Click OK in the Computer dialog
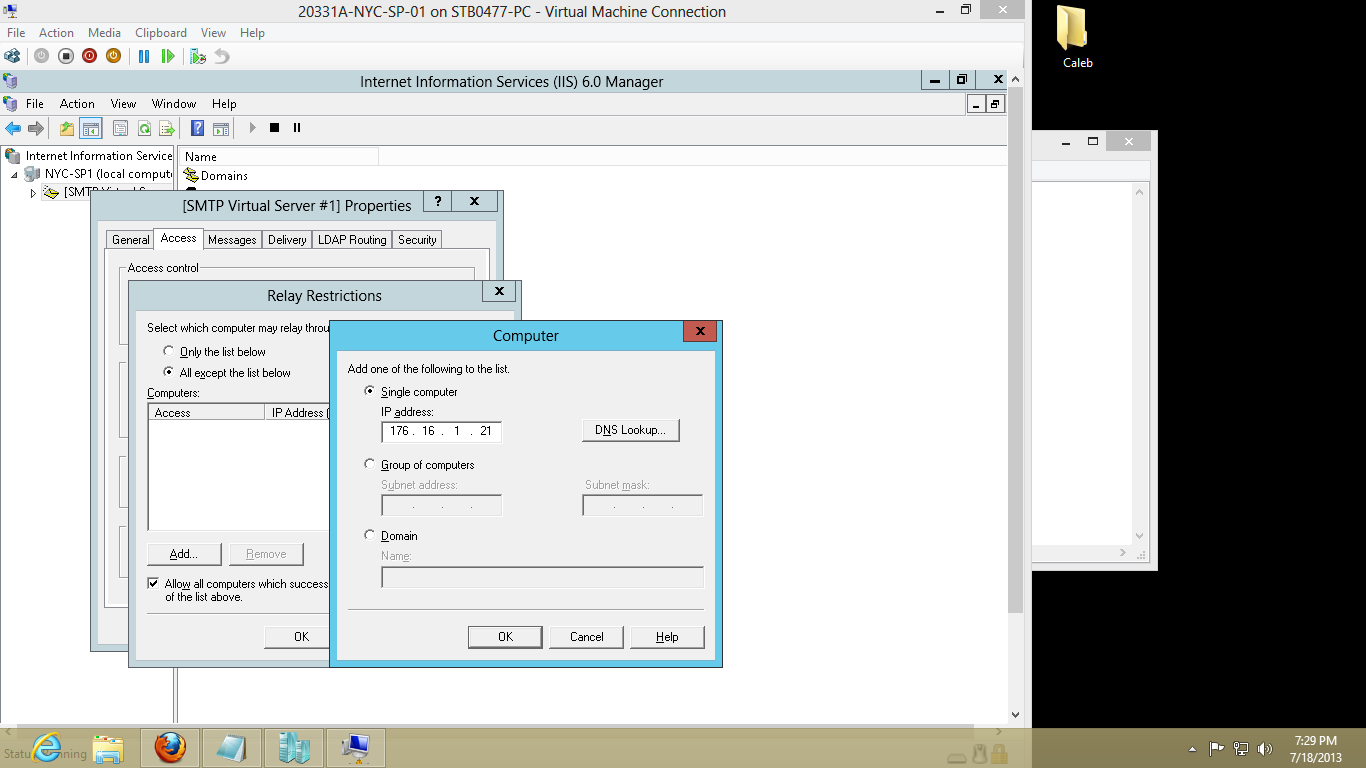 pos(505,637)
